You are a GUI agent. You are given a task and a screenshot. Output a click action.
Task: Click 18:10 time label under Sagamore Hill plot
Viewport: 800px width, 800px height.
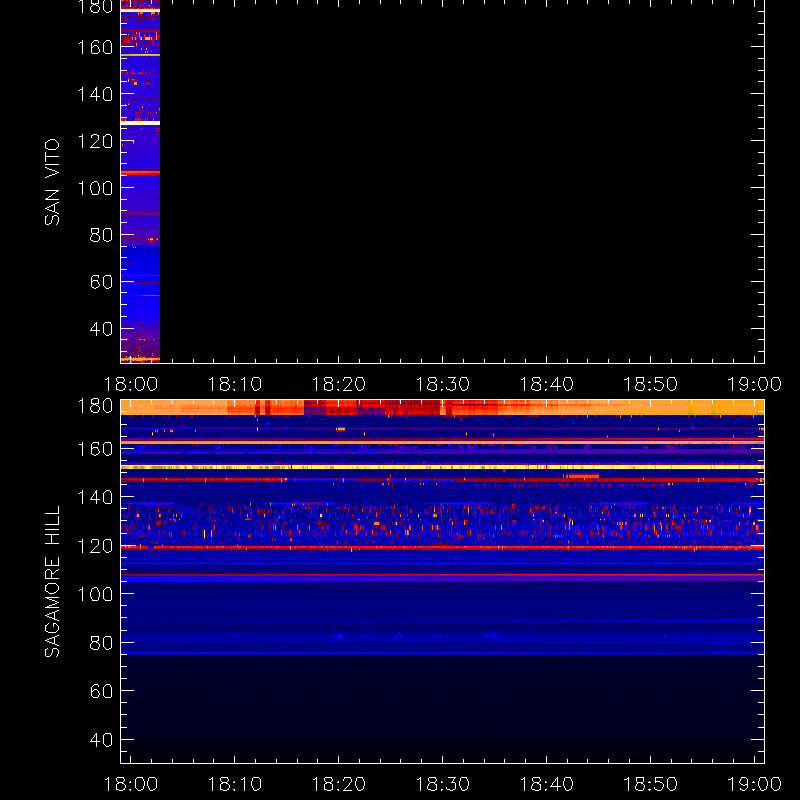235,784
